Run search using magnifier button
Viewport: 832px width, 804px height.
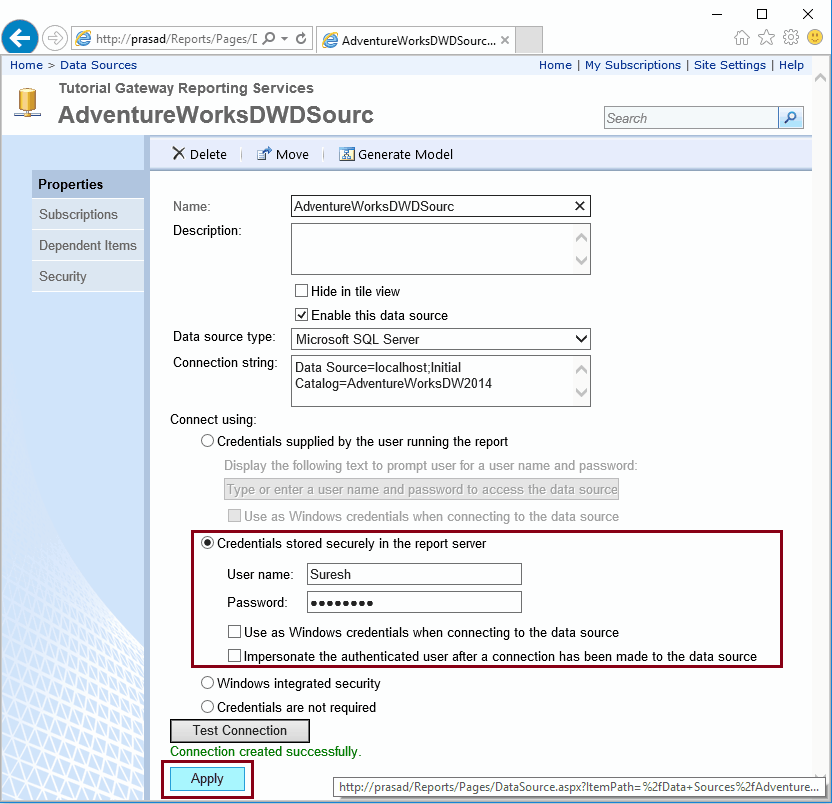(x=791, y=117)
